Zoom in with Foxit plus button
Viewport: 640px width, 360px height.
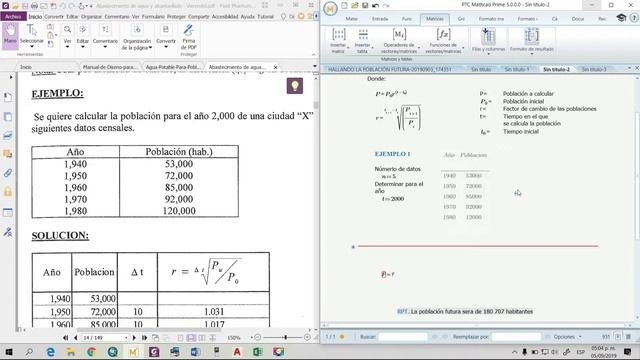coord(307,338)
